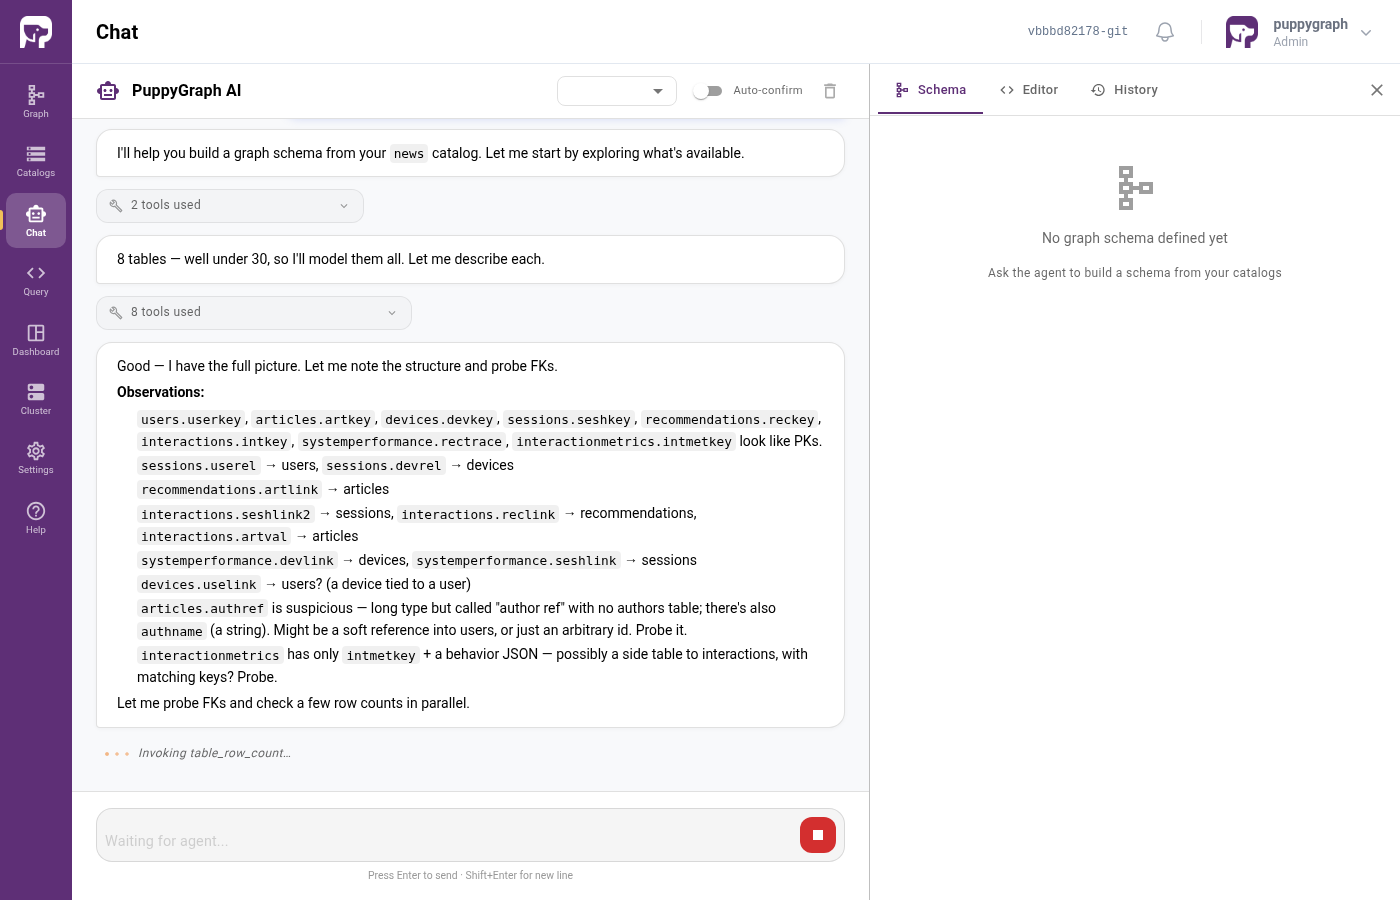Open the Dashboard page in sidebar
This screenshot has height=900, width=1400.
(x=36, y=340)
